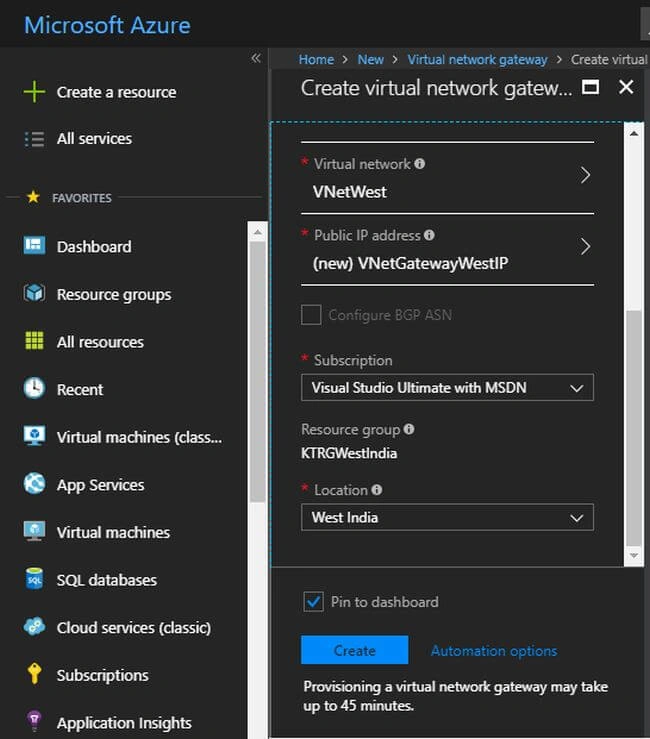Click the SQL databases icon
The height and width of the screenshot is (739, 650).
click(34, 579)
